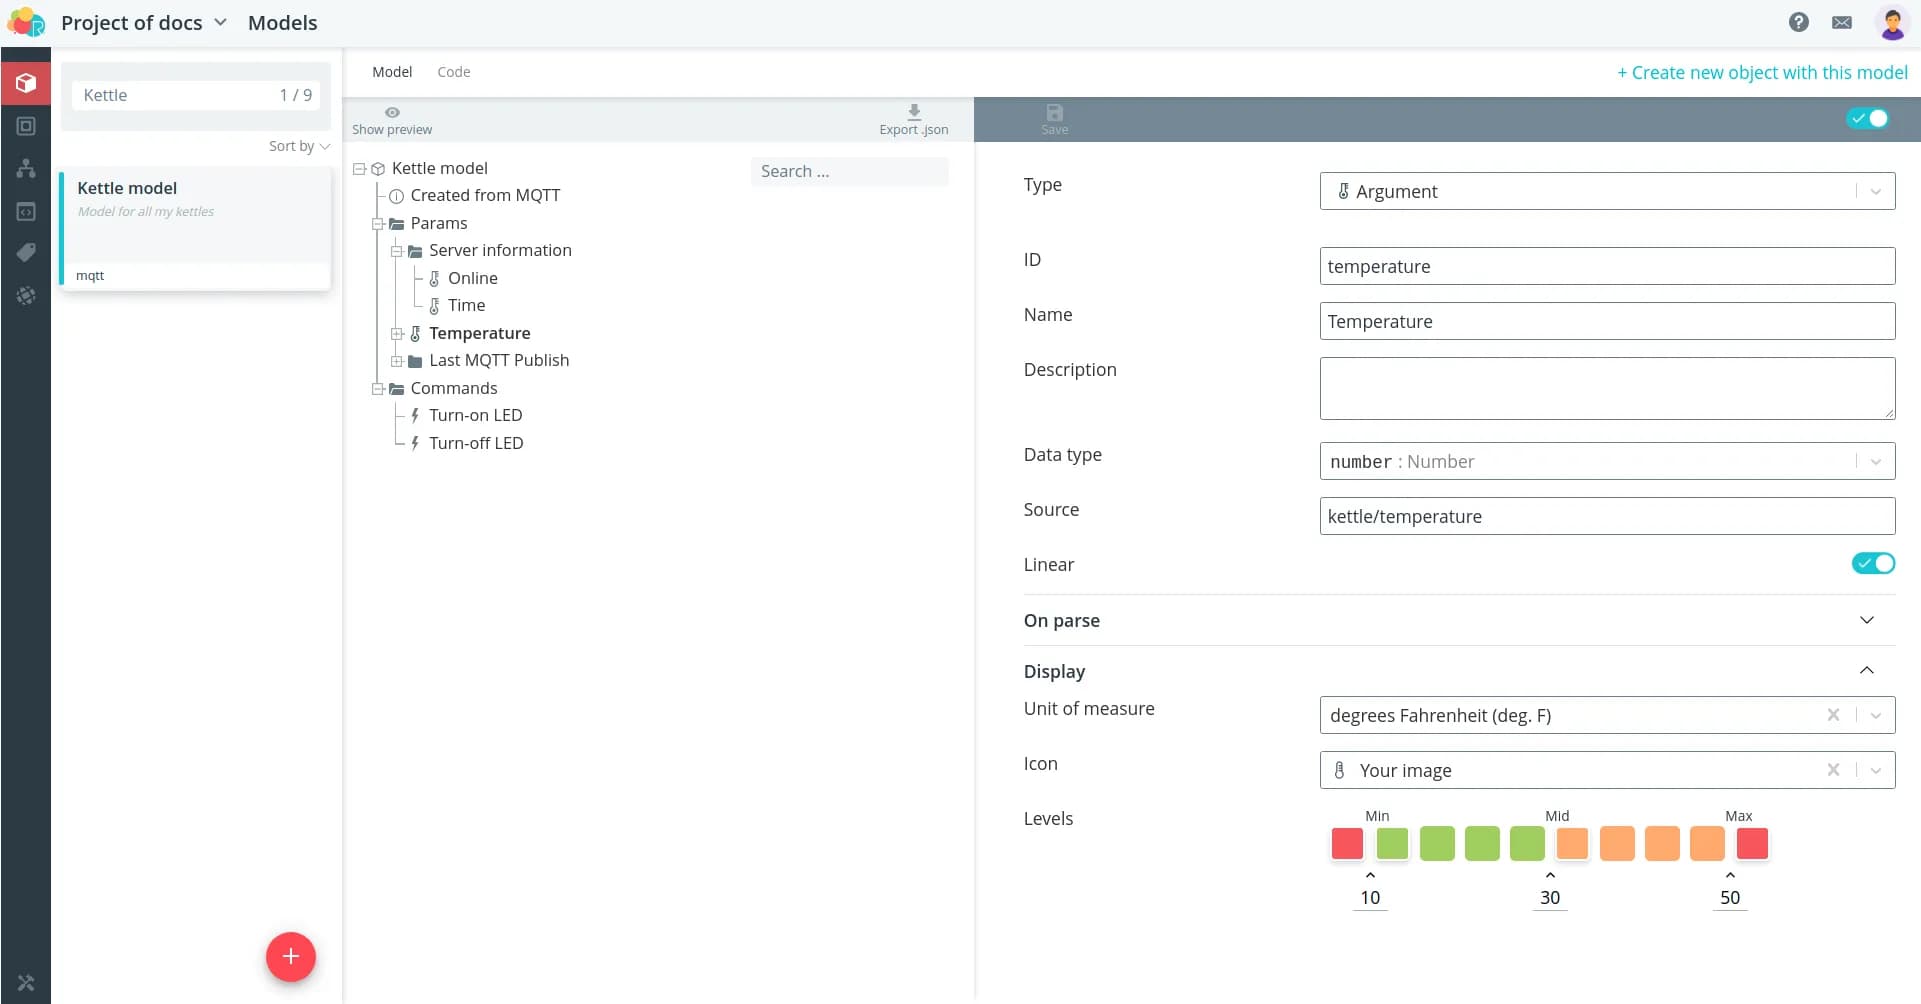The height and width of the screenshot is (1004, 1921).
Task: Click the user avatar icon
Action: tap(1891, 22)
